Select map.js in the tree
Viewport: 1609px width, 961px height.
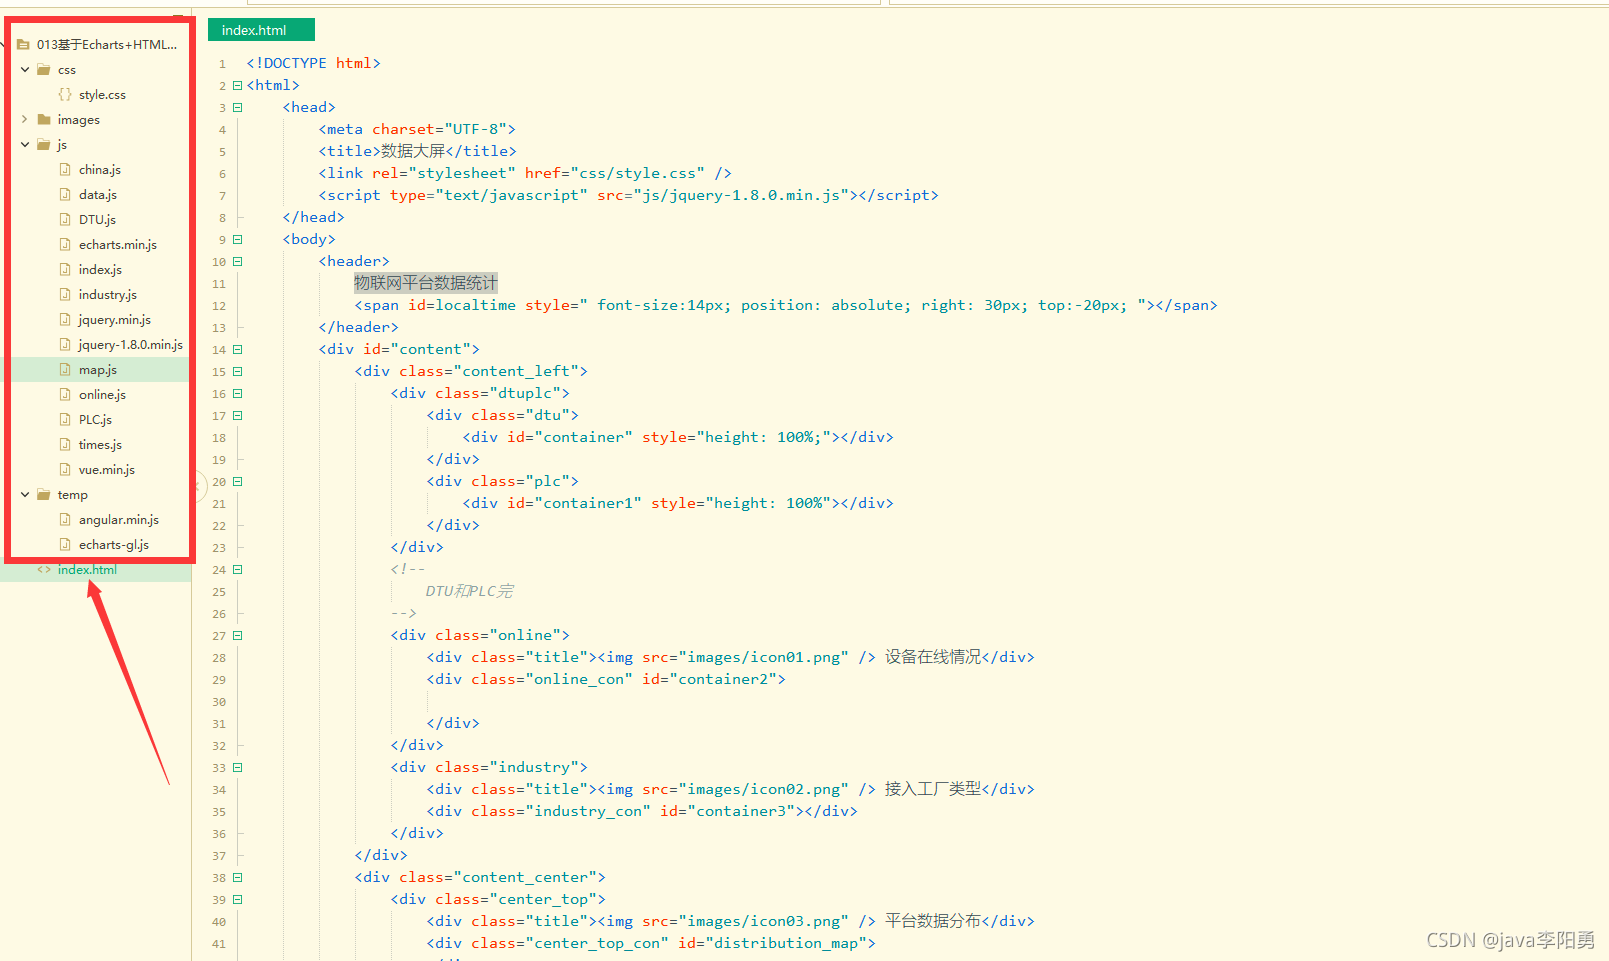point(98,370)
